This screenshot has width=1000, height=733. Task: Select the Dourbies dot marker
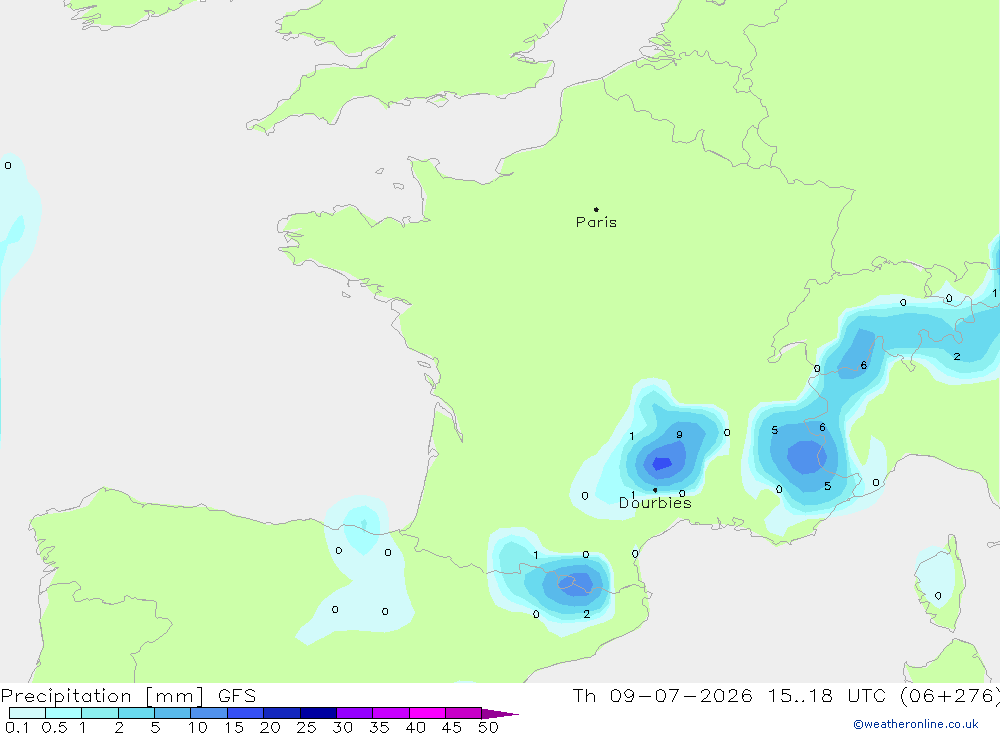[x=655, y=490]
